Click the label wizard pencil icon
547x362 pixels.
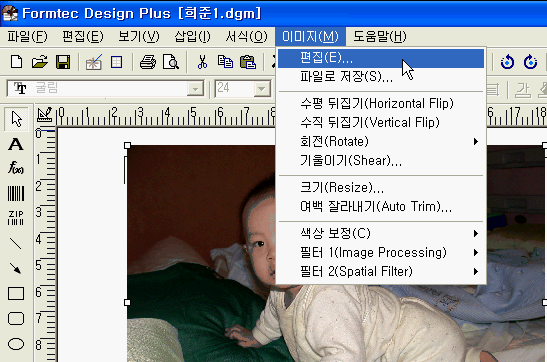[x=93, y=62]
